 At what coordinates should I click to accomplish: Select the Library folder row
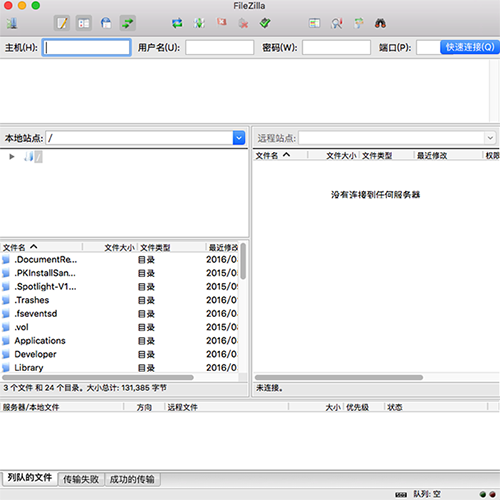tap(119, 368)
